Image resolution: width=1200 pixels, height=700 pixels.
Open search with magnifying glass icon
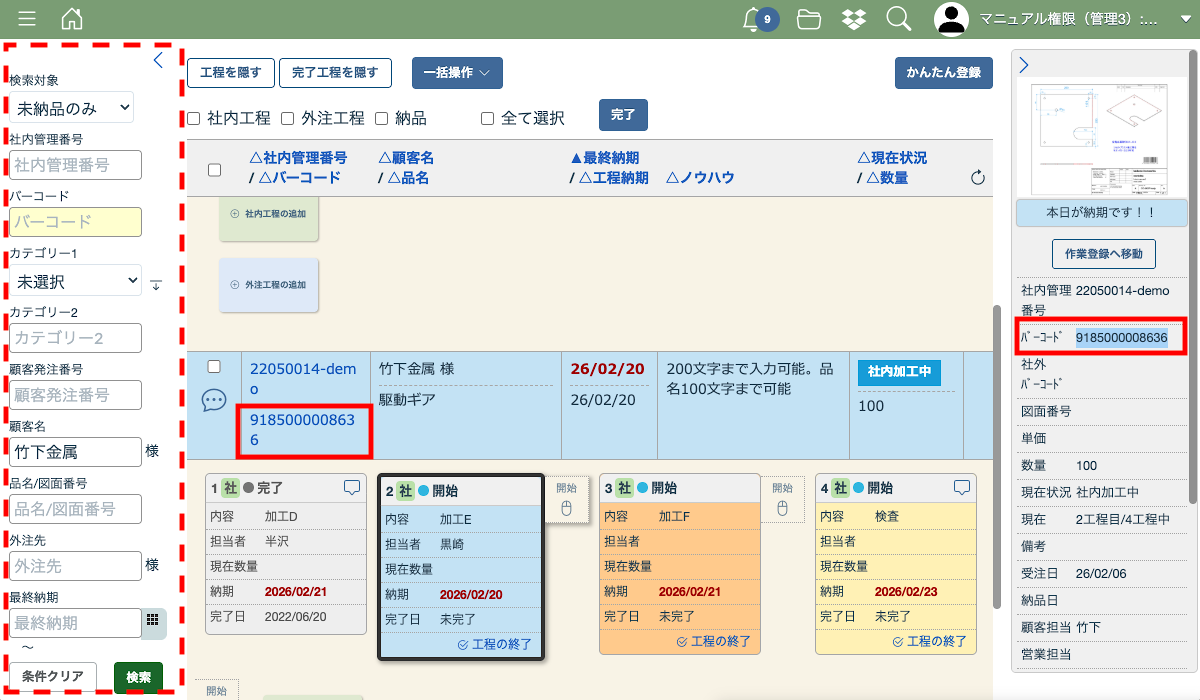point(898,19)
